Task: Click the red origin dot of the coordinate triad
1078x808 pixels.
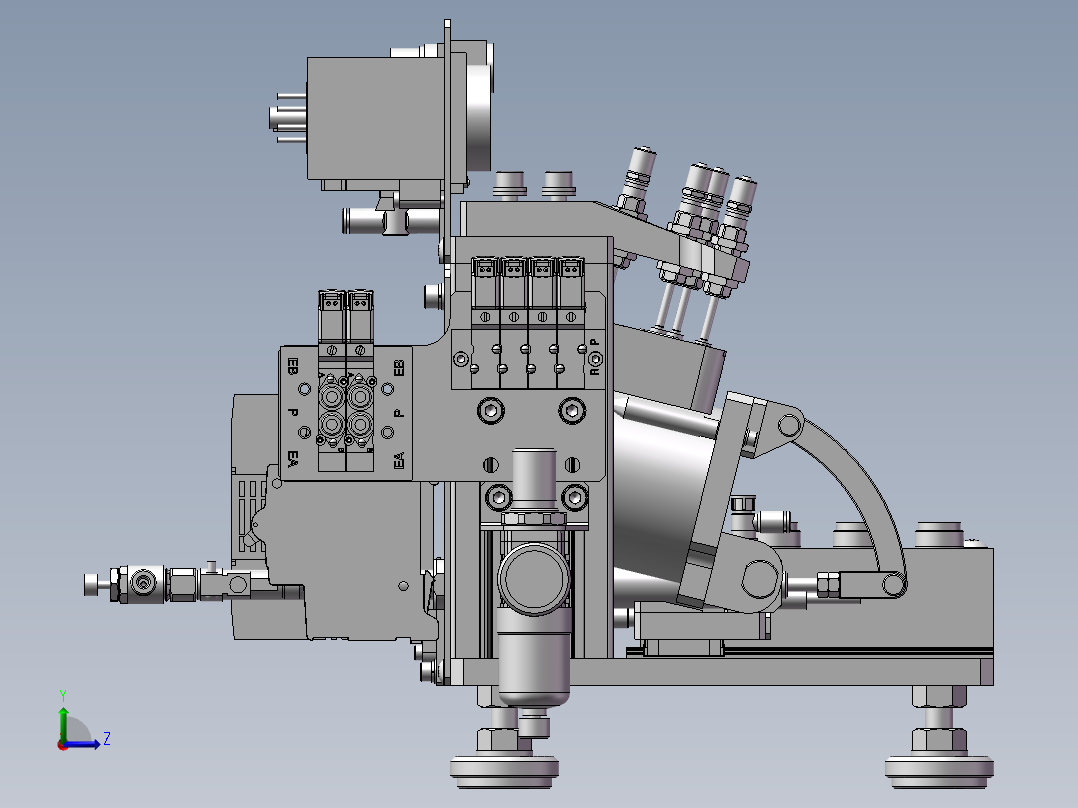Action: click(x=63, y=745)
